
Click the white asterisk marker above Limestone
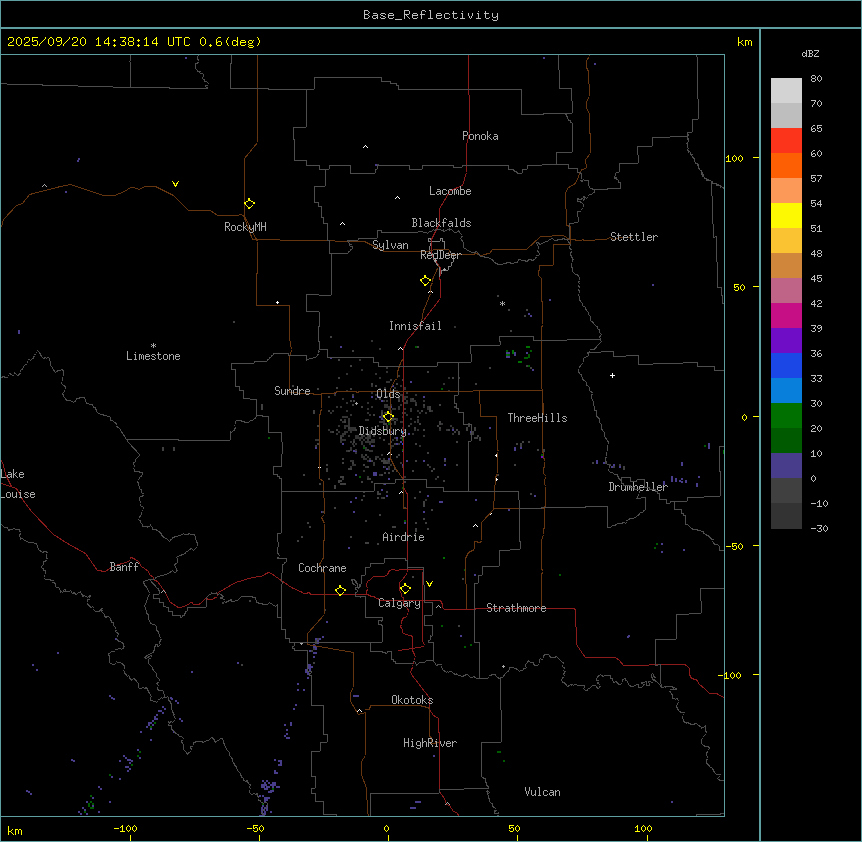pyautogui.click(x=153, y=345)
